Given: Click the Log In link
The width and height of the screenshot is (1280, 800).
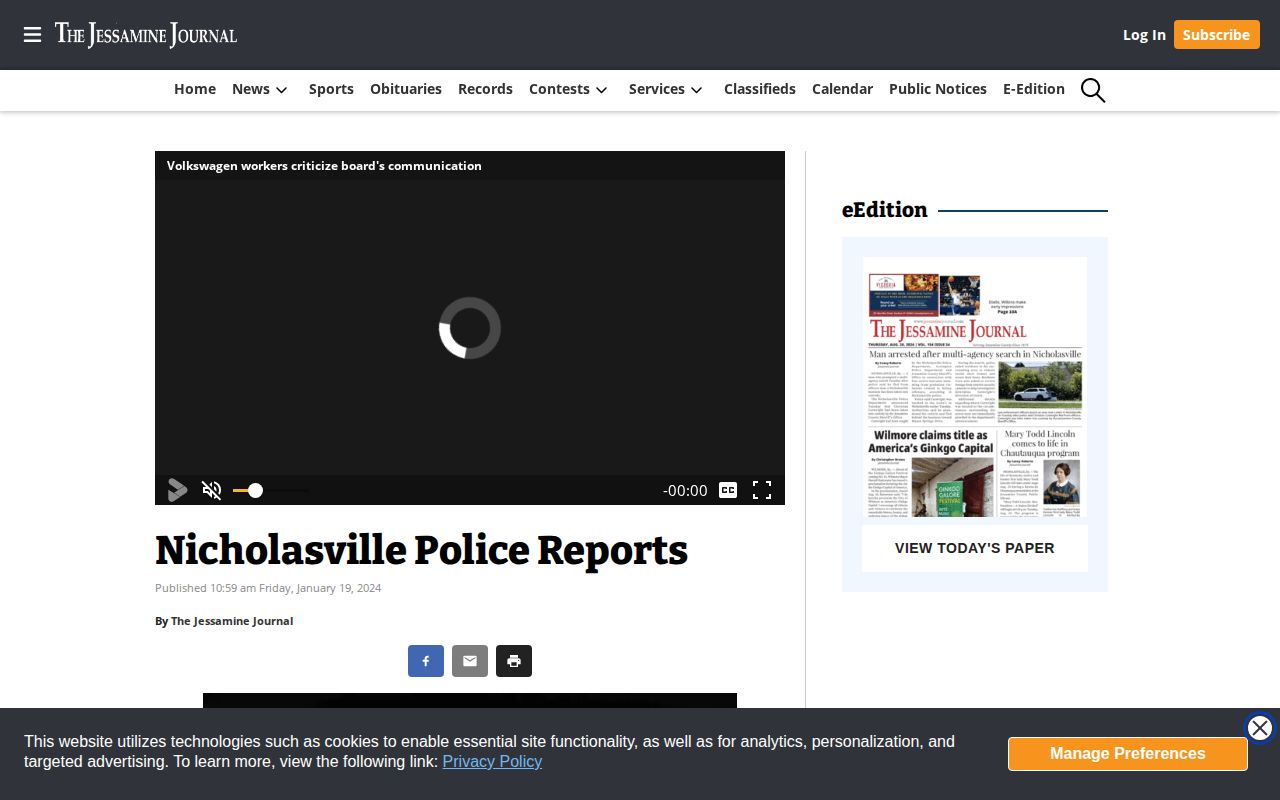Looking at the screenshot, I should click(1144, 35).
